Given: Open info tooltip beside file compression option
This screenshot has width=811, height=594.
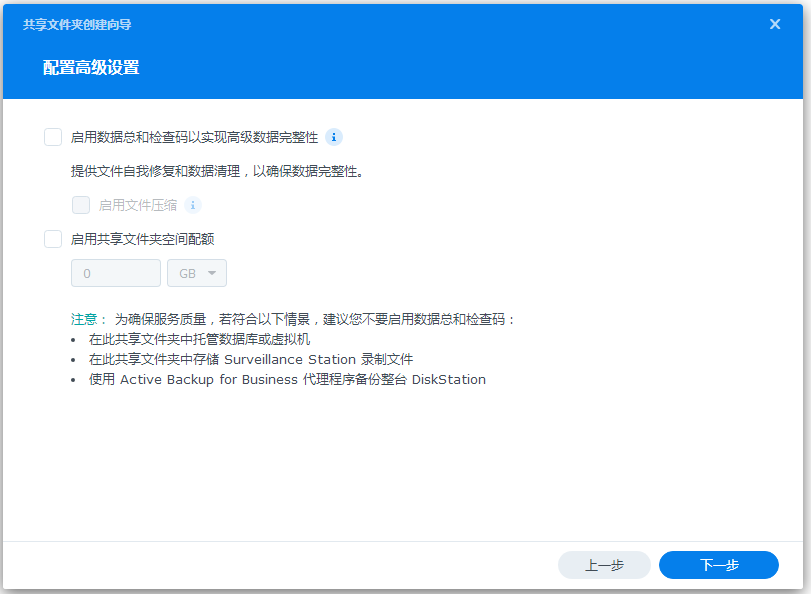Looking at the screenshot, I should [x=193, y=205].
